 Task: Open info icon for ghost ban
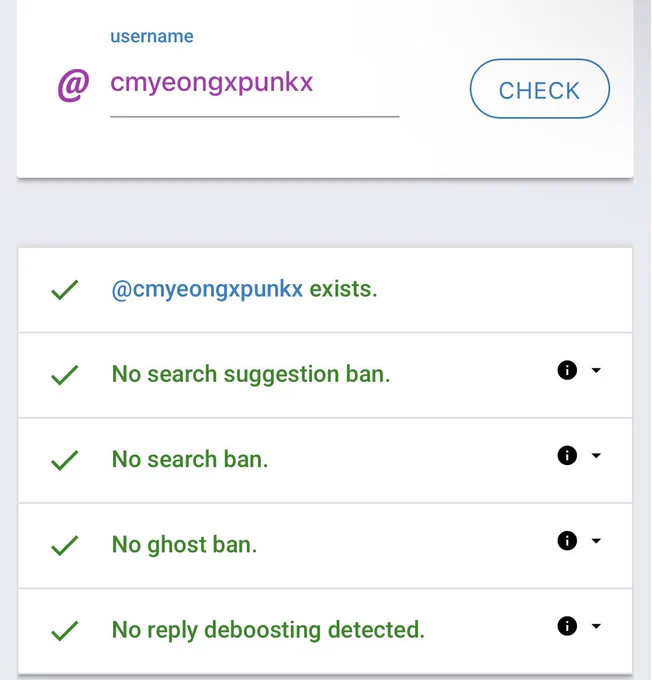coord(567,541)
